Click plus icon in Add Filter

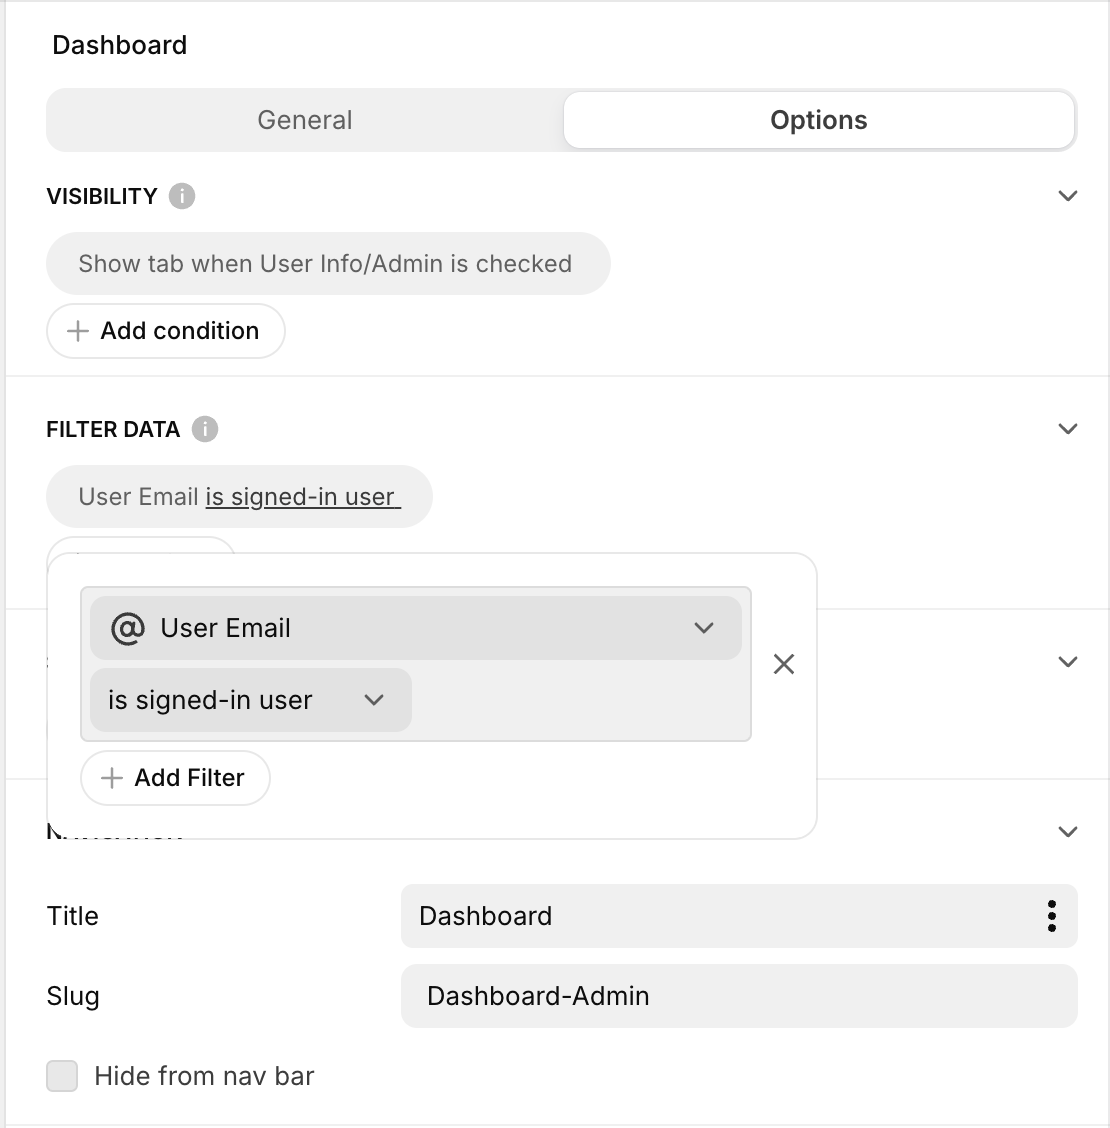(112, 778)
